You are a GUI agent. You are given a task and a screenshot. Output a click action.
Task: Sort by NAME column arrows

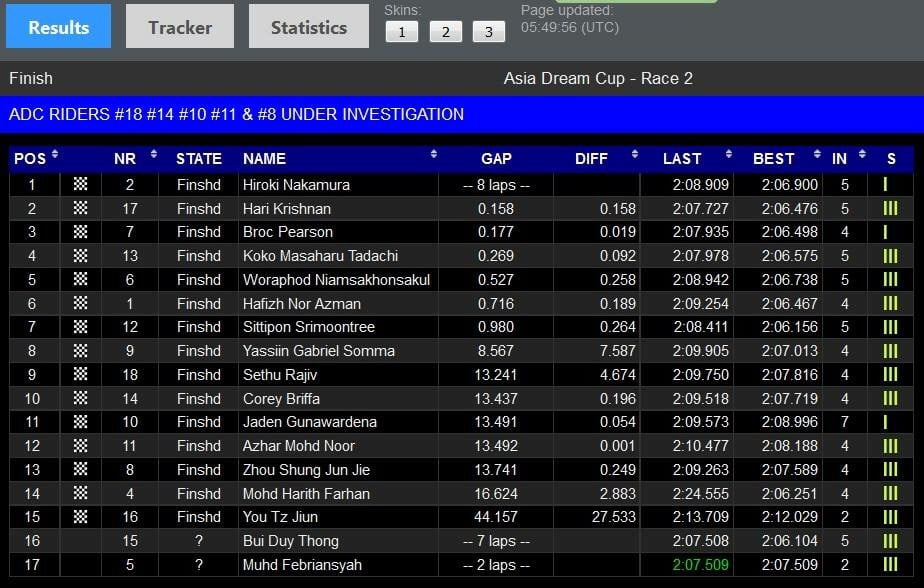tap(433, 155)
